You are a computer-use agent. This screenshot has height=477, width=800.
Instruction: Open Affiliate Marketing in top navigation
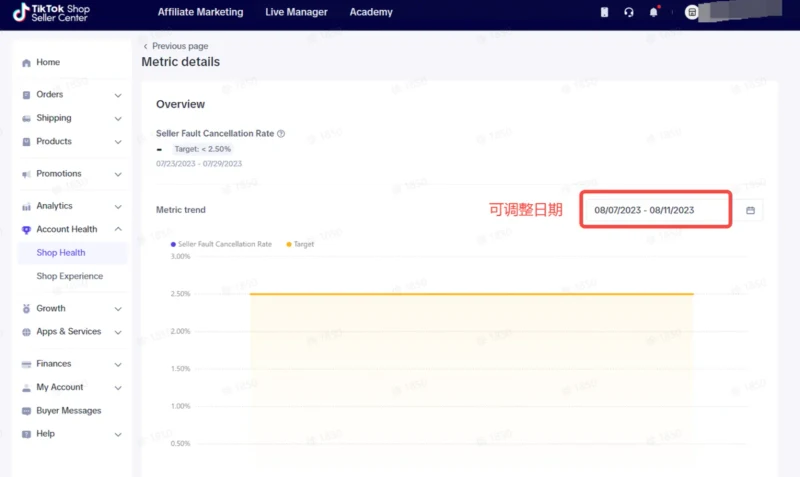click(201, 12)
